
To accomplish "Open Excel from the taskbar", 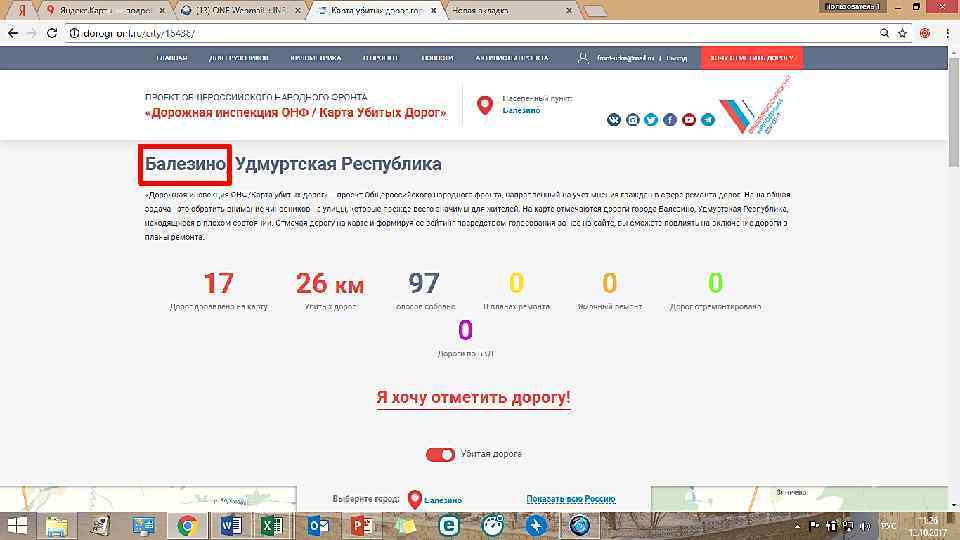I will click(271, 526).
